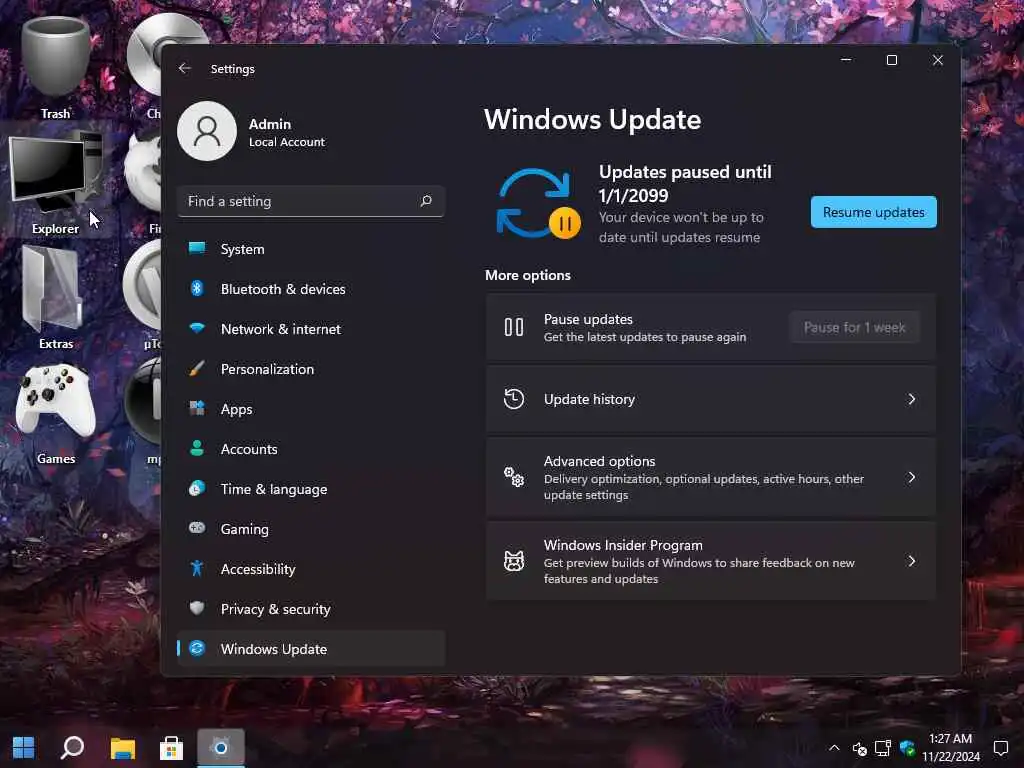The height and width of the screenshot is (768, 1024).
Task: Click the Accounts person icon
Action: click(x=197, y=448)
